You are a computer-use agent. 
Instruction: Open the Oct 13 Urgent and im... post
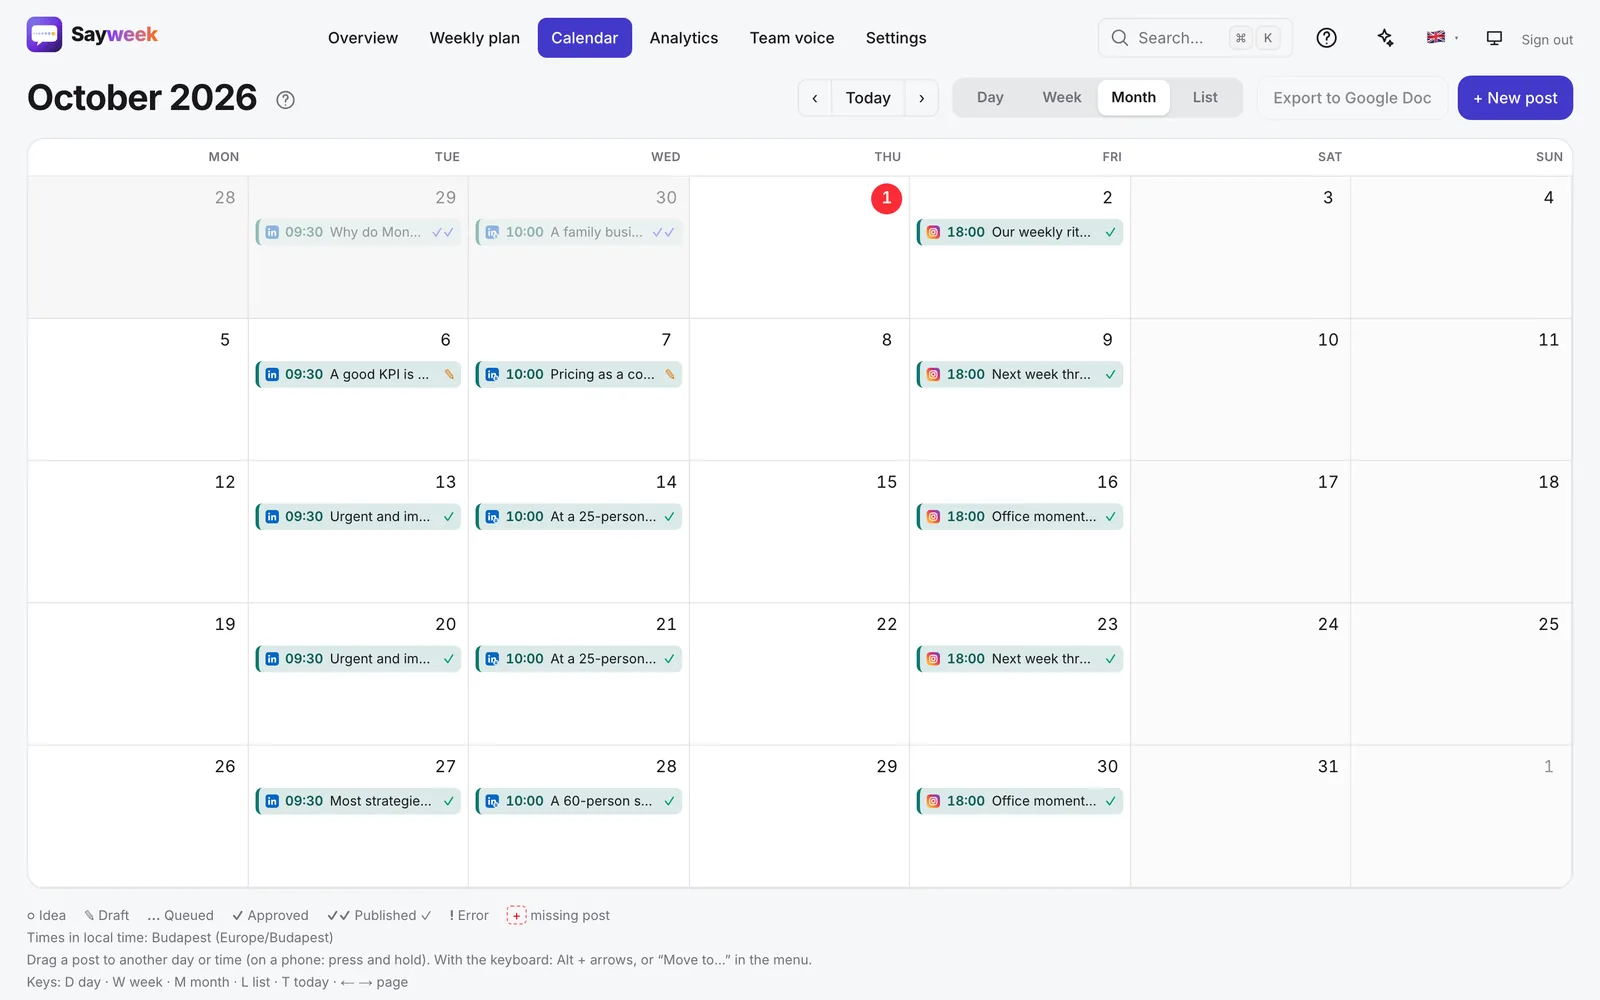[358, 517]
